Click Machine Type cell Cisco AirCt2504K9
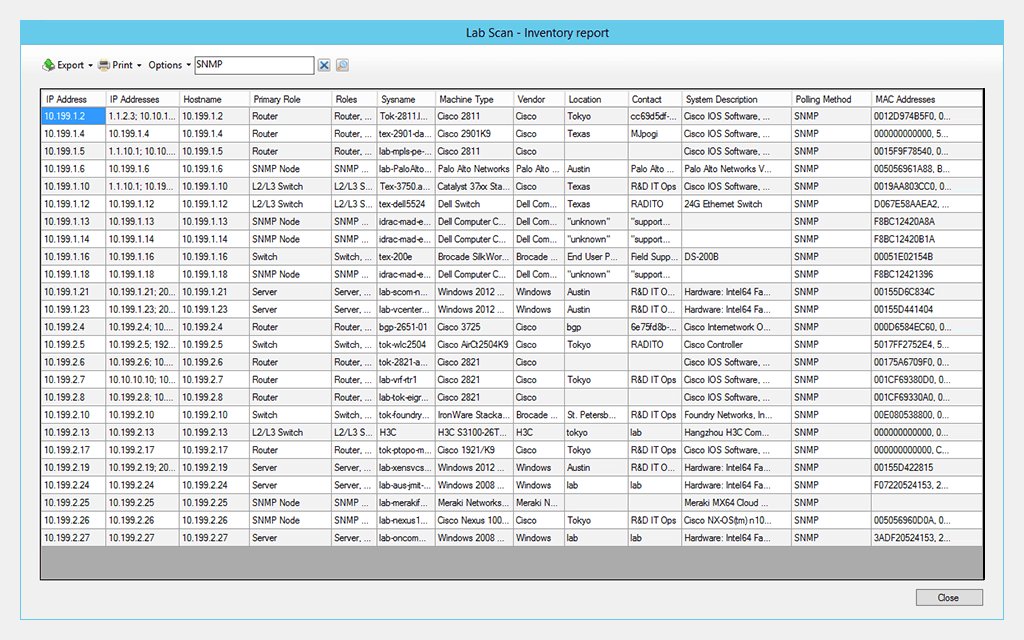This screenshot has height=640, width=1024. (x=474, y=345)
